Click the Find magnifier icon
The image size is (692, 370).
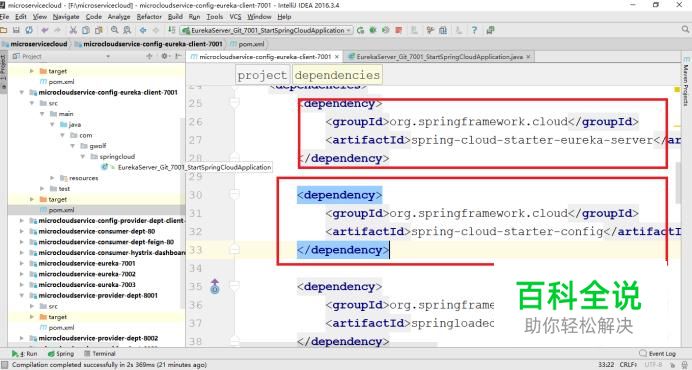(x=115, y=30)
